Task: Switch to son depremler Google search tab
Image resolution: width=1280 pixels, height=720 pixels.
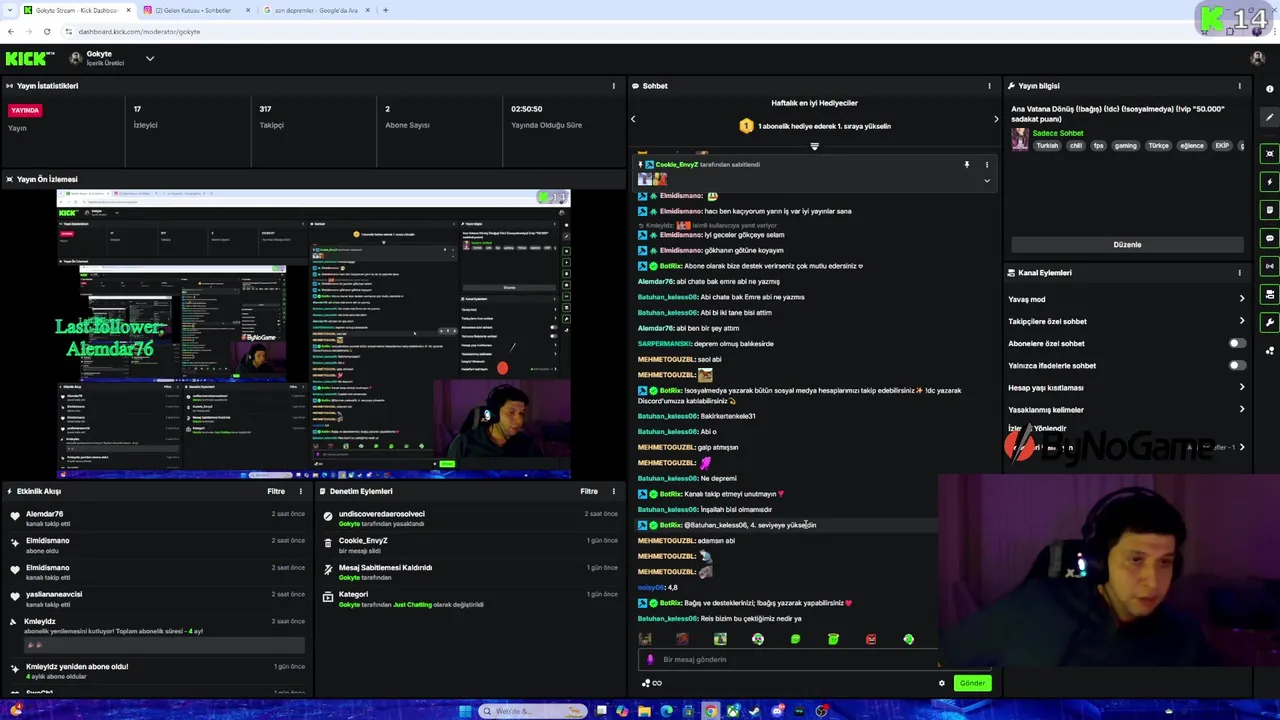Action: tap(315, 10)
